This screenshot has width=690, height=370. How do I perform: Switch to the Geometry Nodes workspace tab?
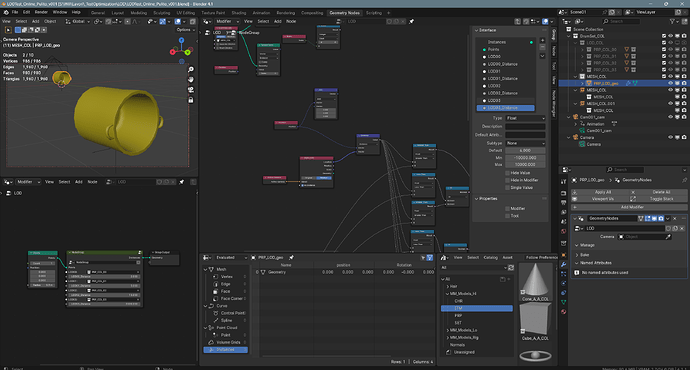[345, 13]
